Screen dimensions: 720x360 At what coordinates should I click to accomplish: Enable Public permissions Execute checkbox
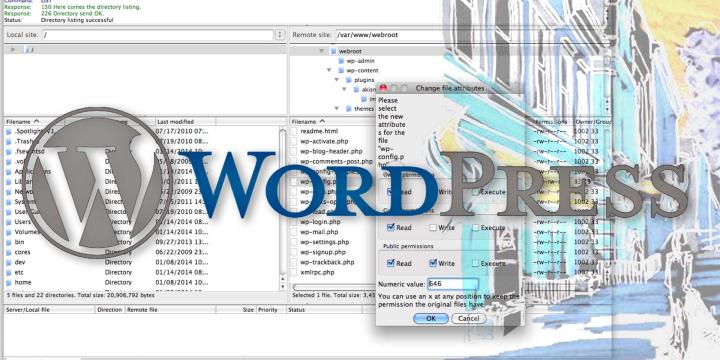tap(475, 263)
